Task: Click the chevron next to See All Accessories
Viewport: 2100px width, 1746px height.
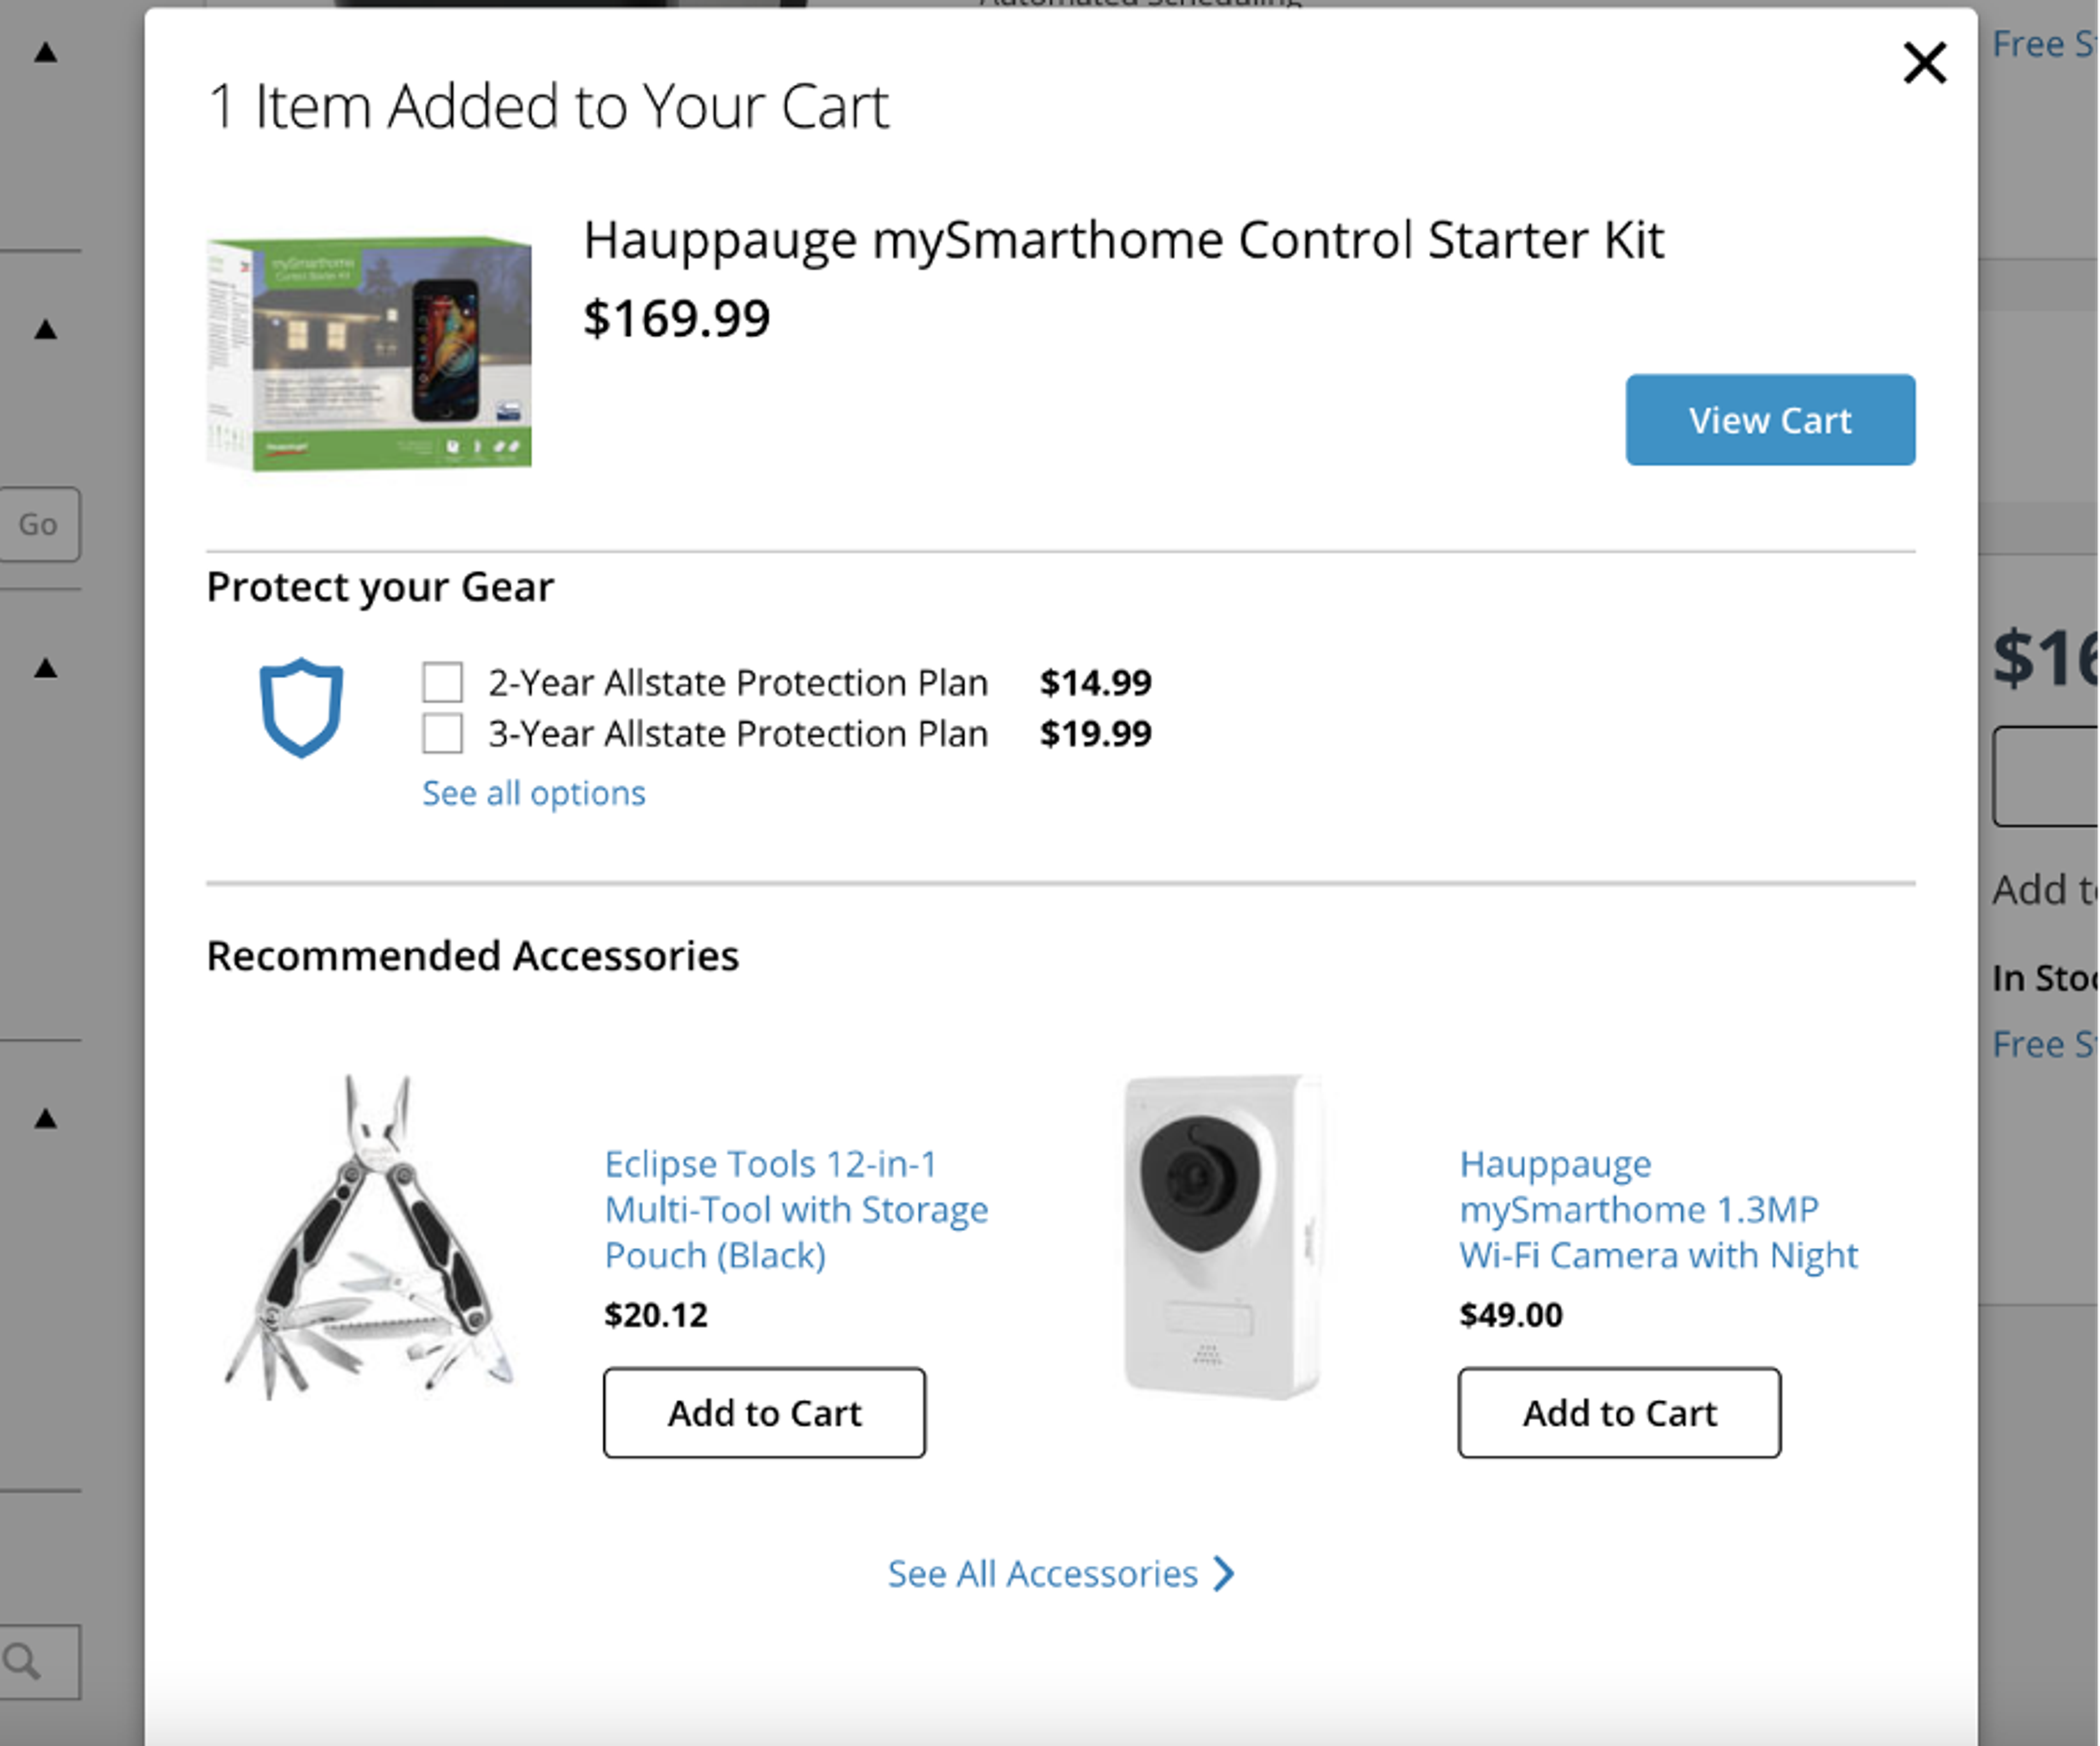Action: (x=1222, y=1574)
